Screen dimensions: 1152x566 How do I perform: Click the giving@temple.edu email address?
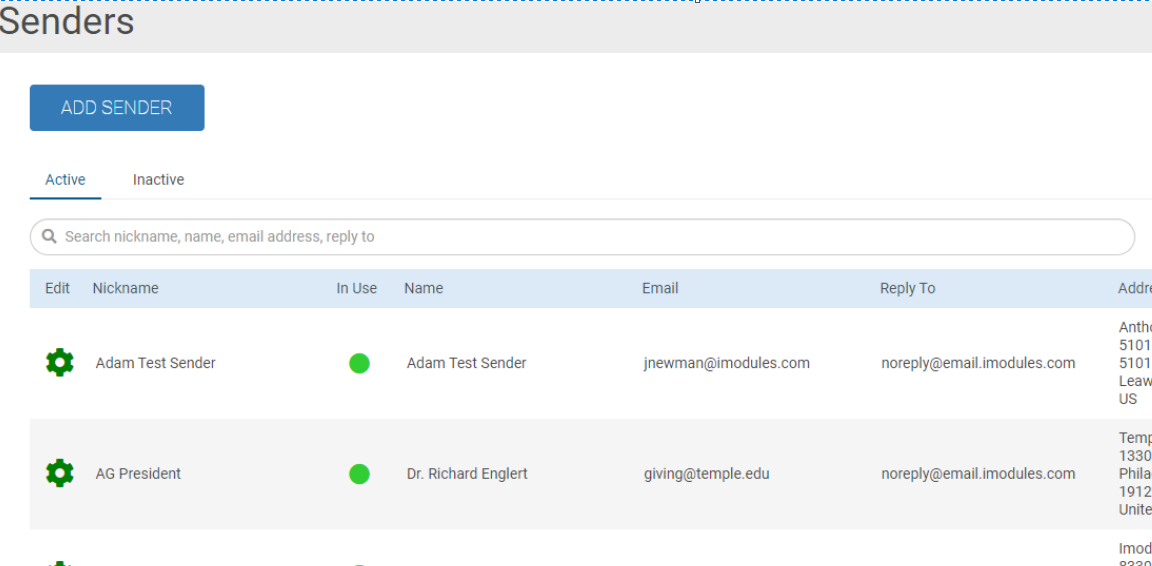click(x=706, y=474)
